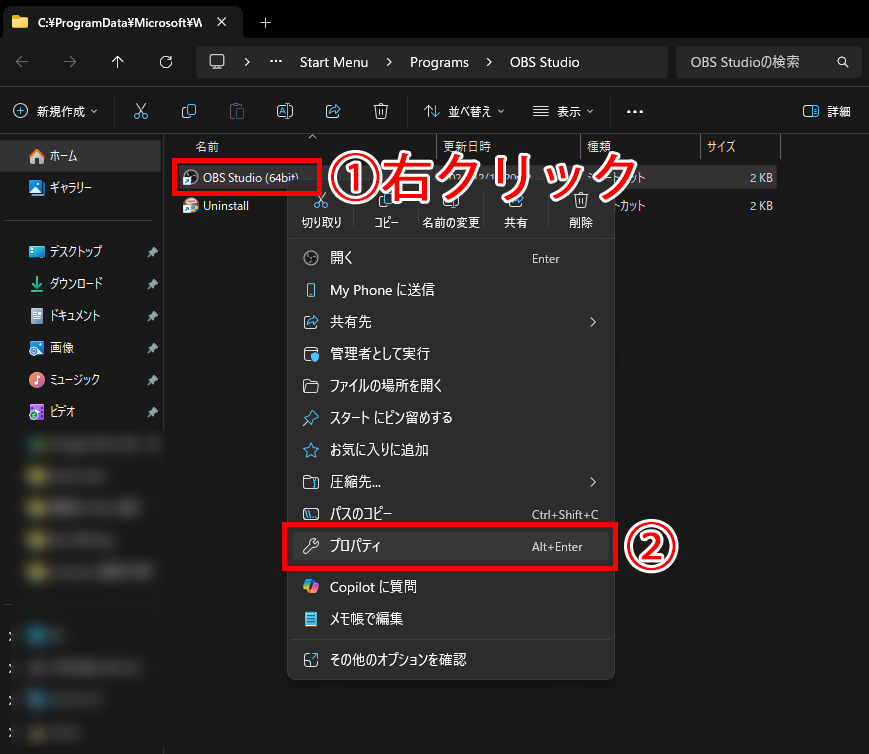Open ホーム in the sidebar

(81, 156)
